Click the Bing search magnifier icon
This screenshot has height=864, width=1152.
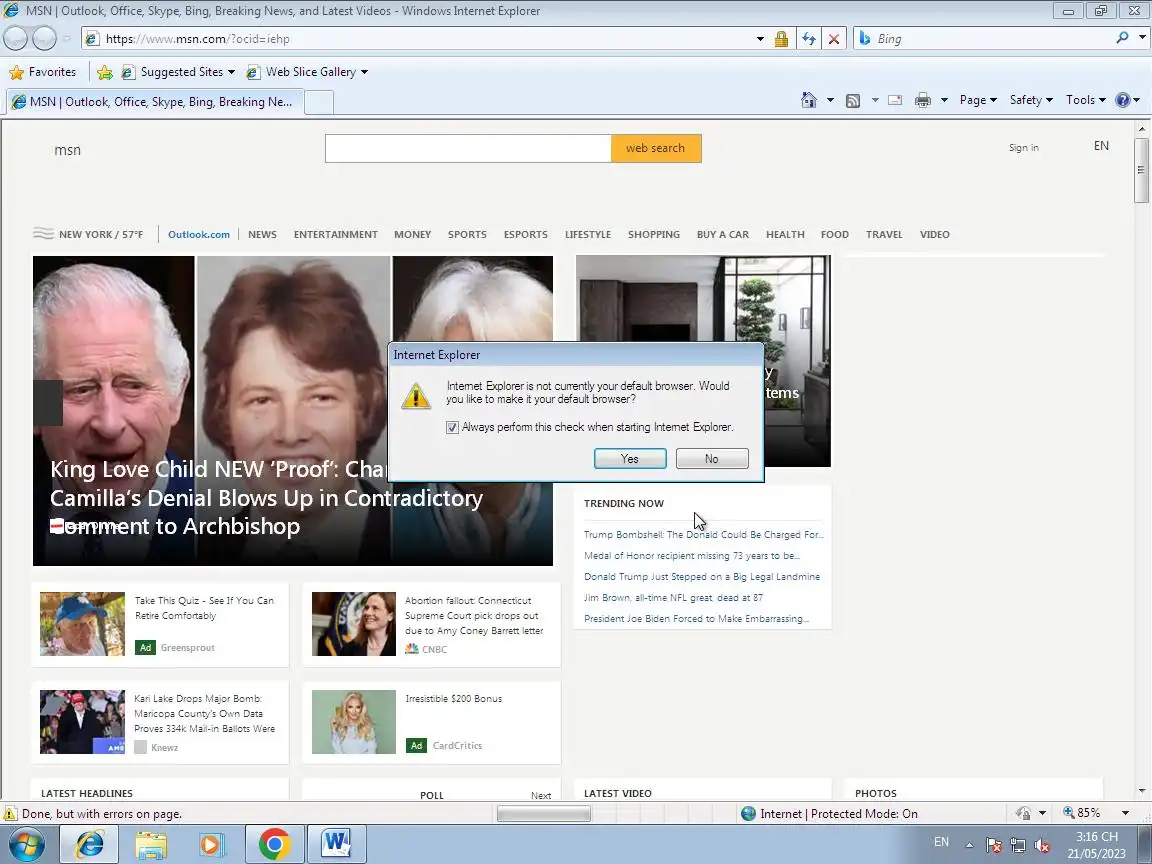tap(1122, 38)
